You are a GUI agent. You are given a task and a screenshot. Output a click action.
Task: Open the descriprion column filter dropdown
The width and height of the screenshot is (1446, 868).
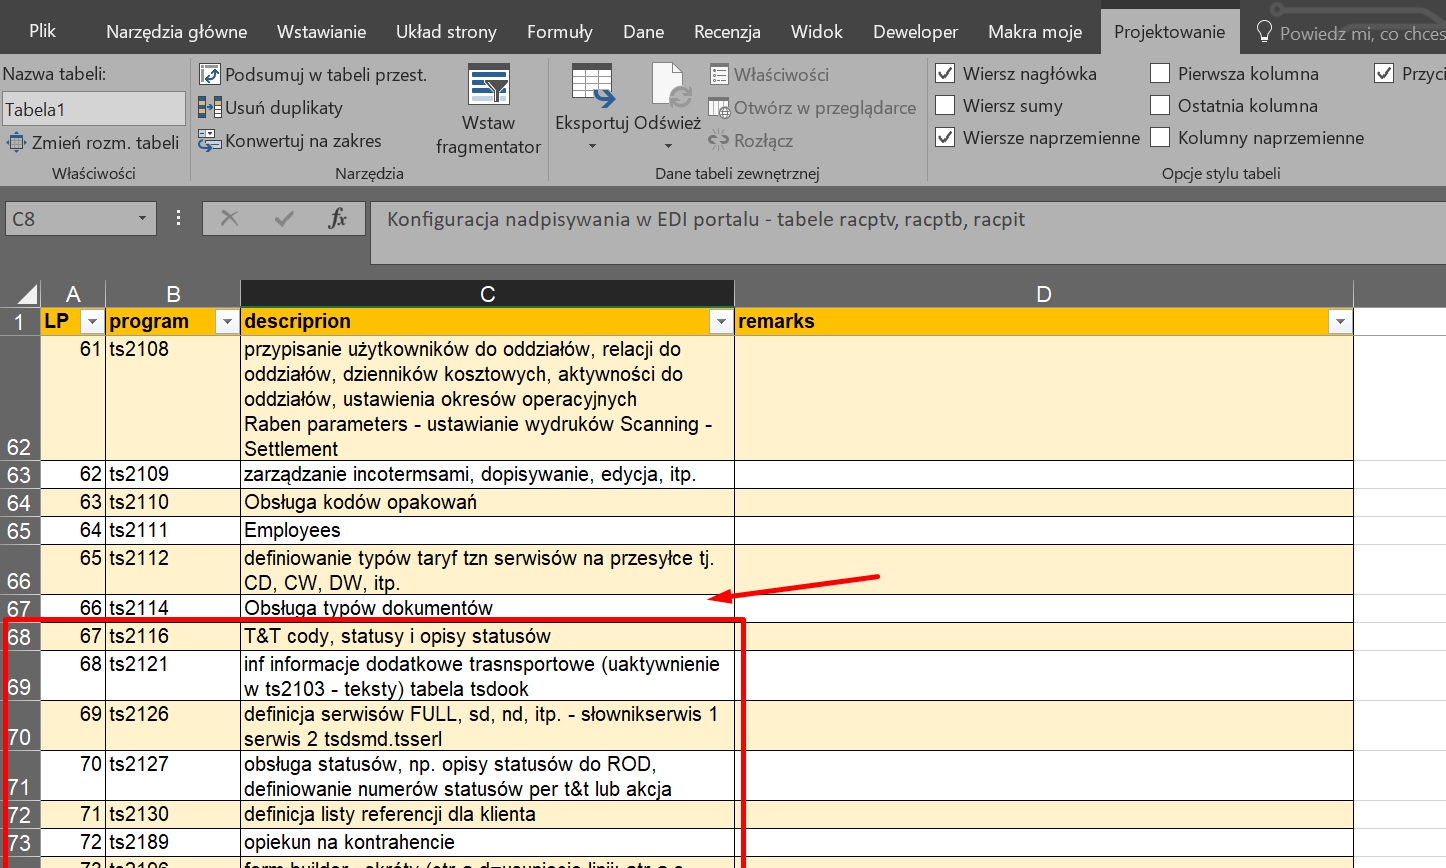tap(720, 322)
